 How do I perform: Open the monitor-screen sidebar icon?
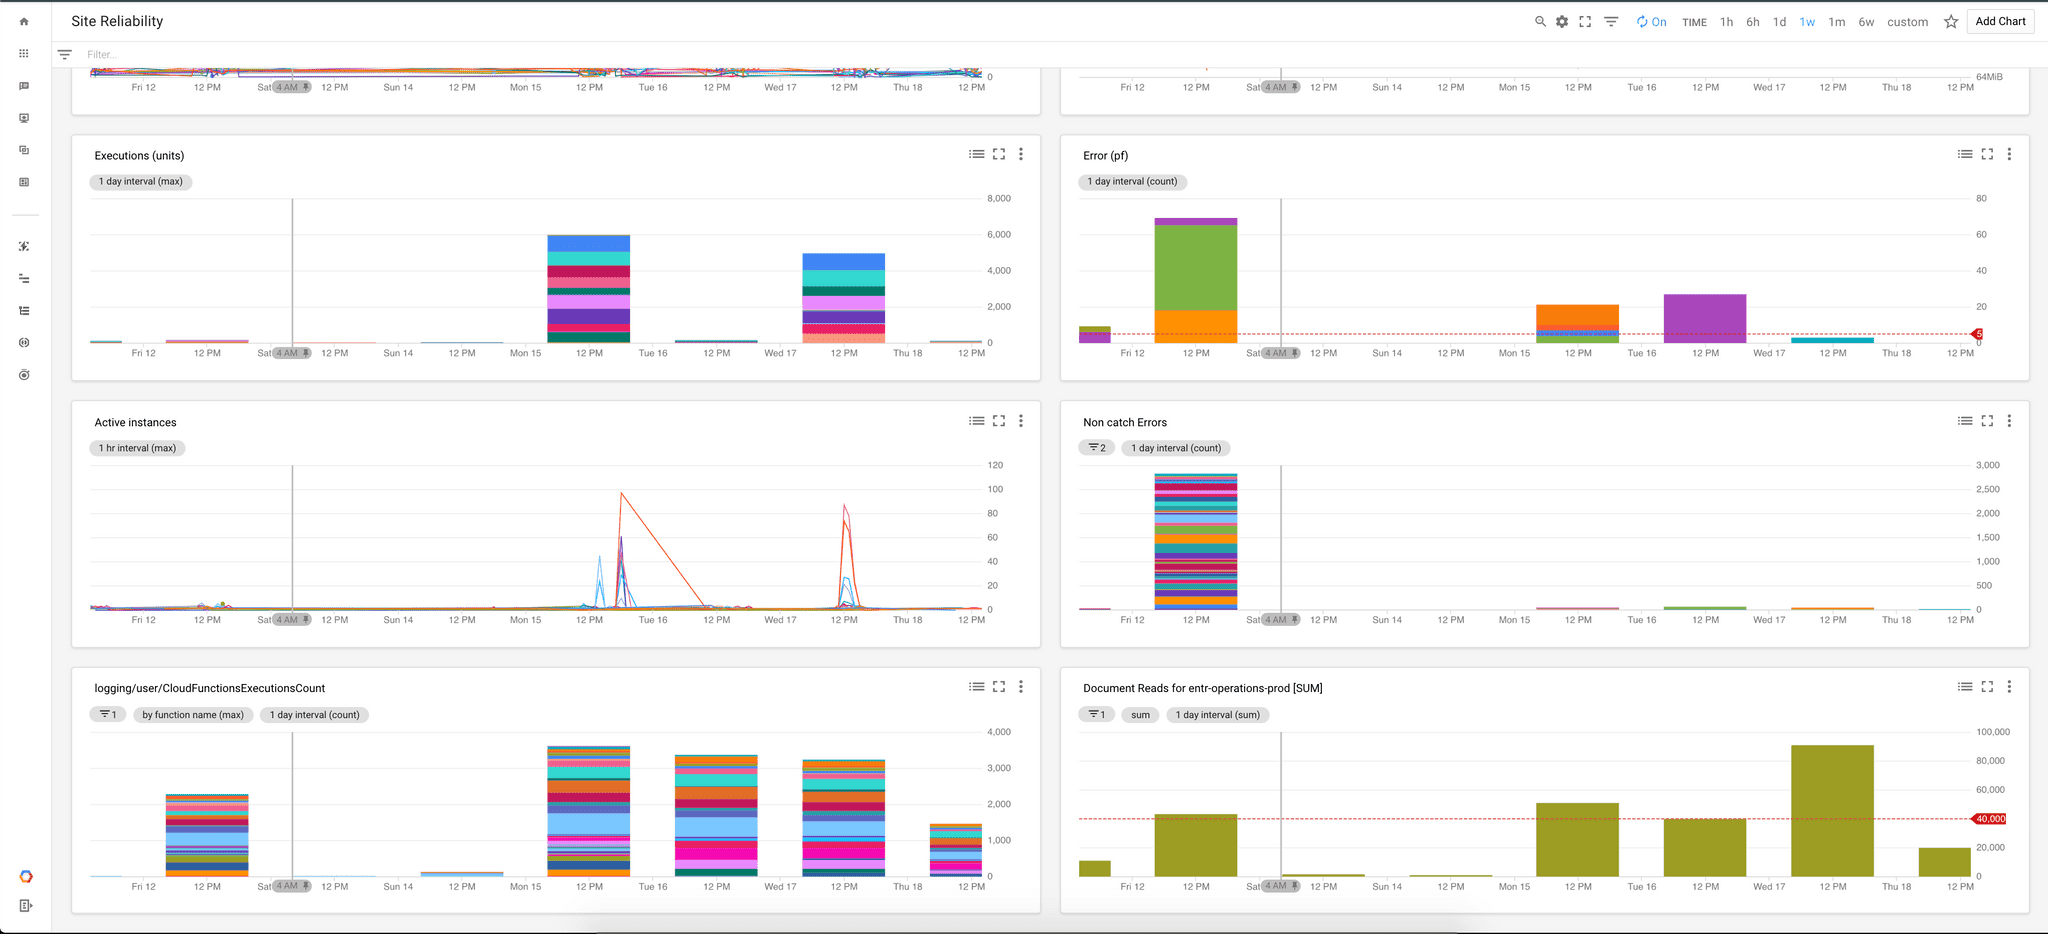[24, 118]
